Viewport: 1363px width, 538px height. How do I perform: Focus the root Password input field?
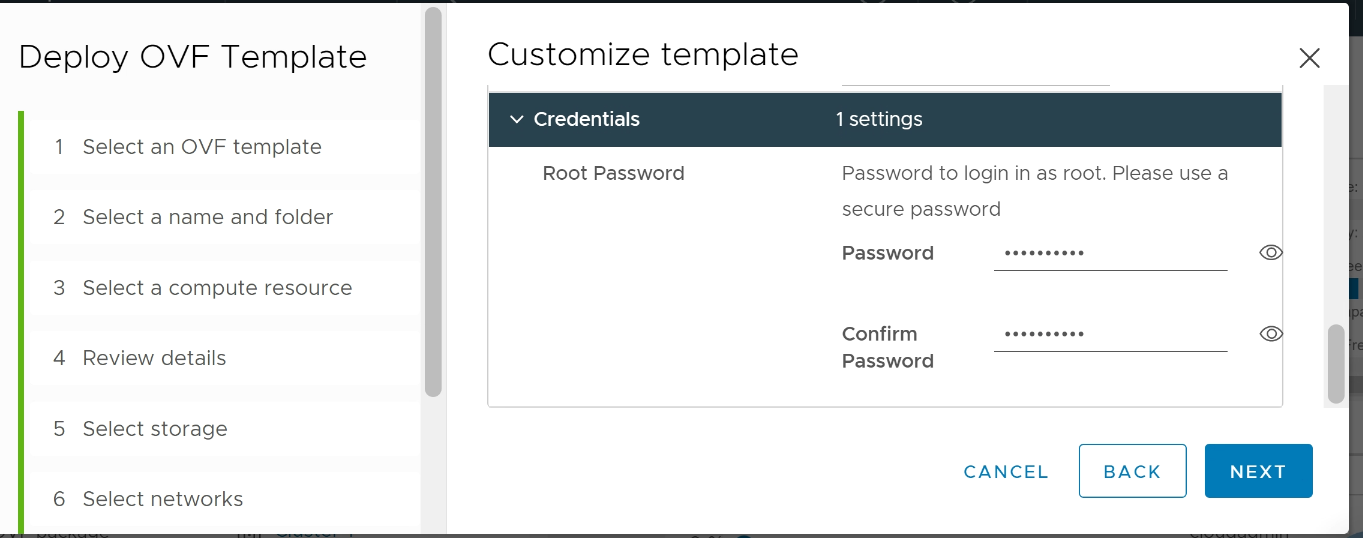point(1110,254)
